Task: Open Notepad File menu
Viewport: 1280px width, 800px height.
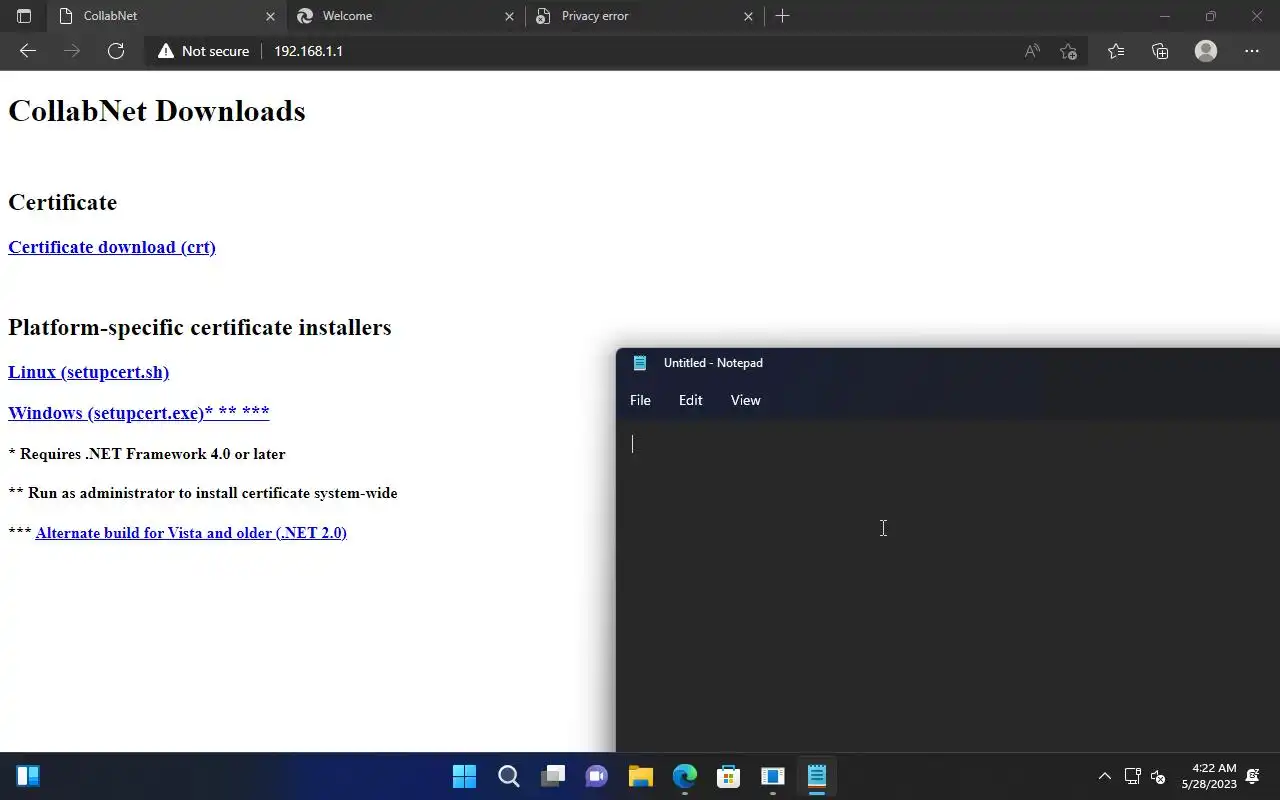Action: click(640, 400)
